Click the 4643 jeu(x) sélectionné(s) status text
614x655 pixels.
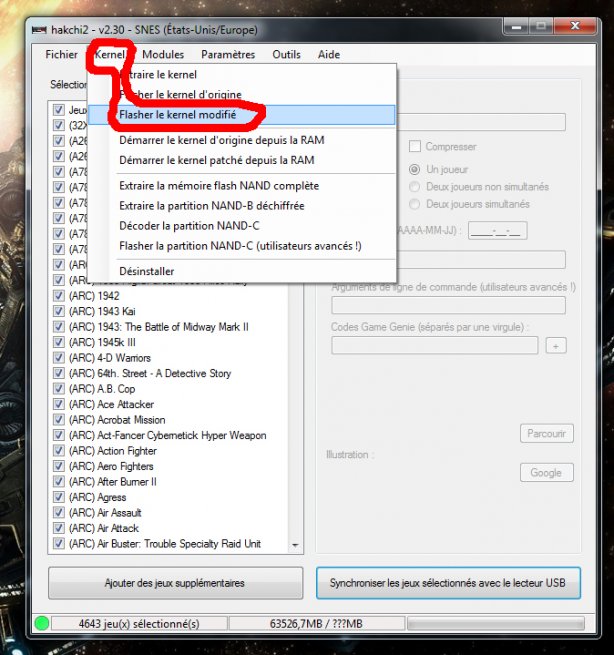pyautogui.click(x=139, y=624)
